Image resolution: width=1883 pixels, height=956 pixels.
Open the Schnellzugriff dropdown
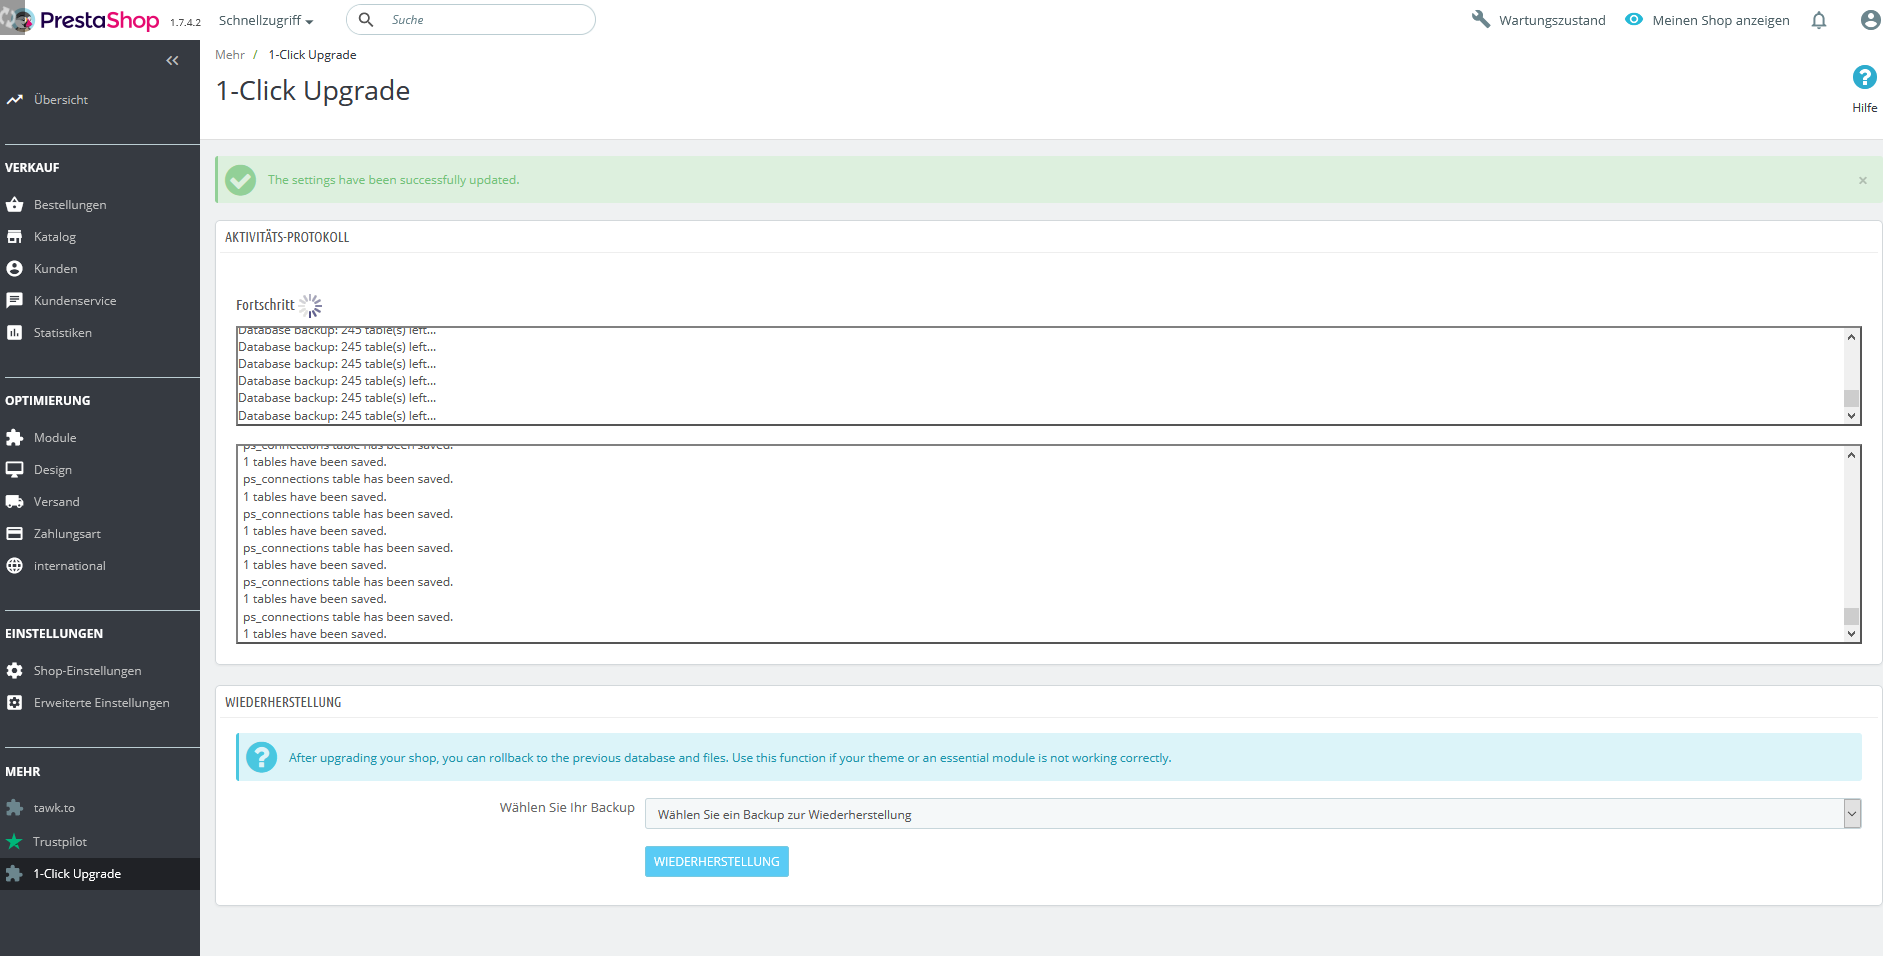[x=266, y=20]
